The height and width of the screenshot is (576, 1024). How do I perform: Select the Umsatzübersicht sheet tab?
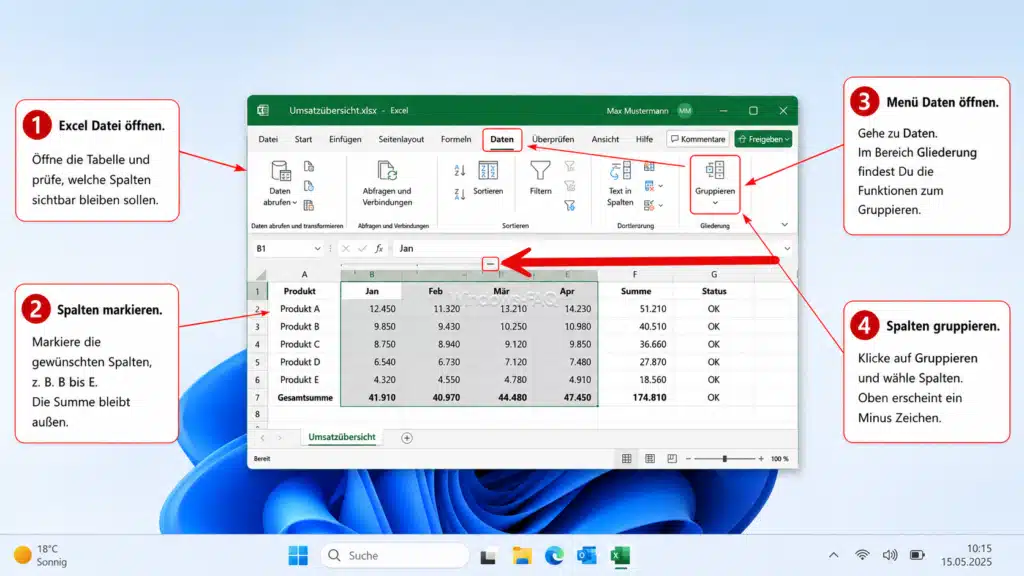(342, 437)
